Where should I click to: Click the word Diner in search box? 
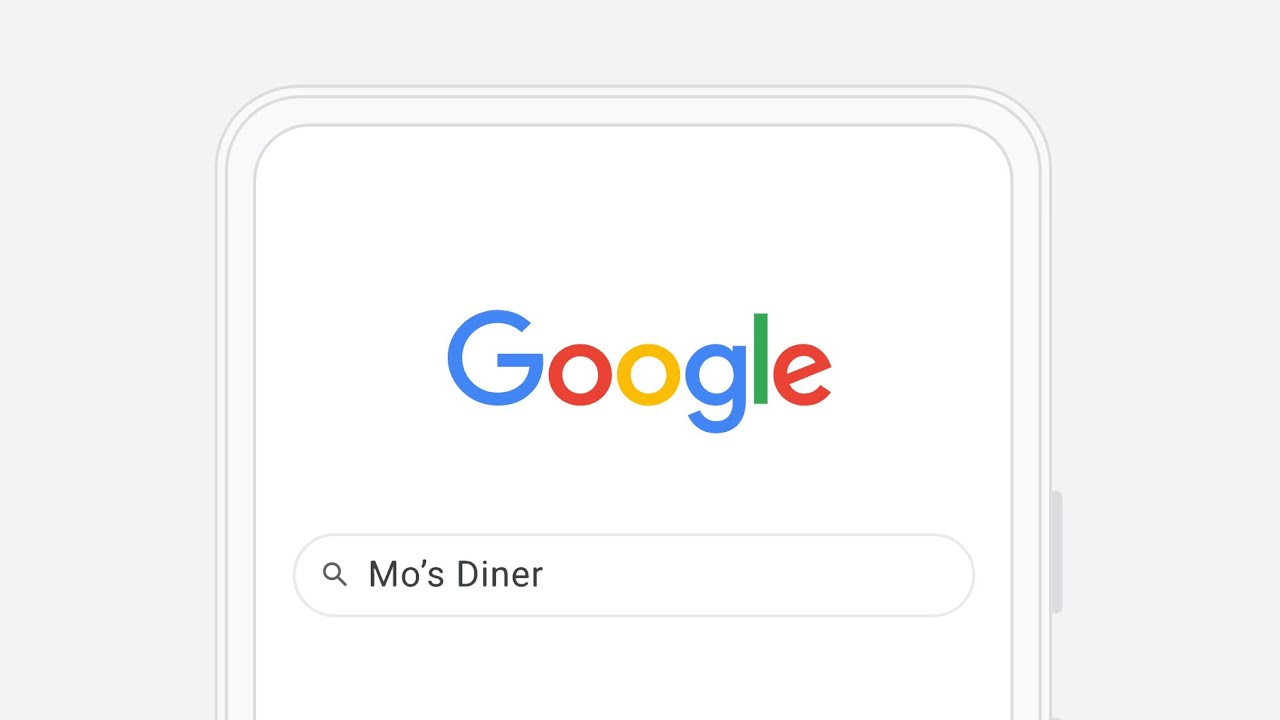pos(500,574)
